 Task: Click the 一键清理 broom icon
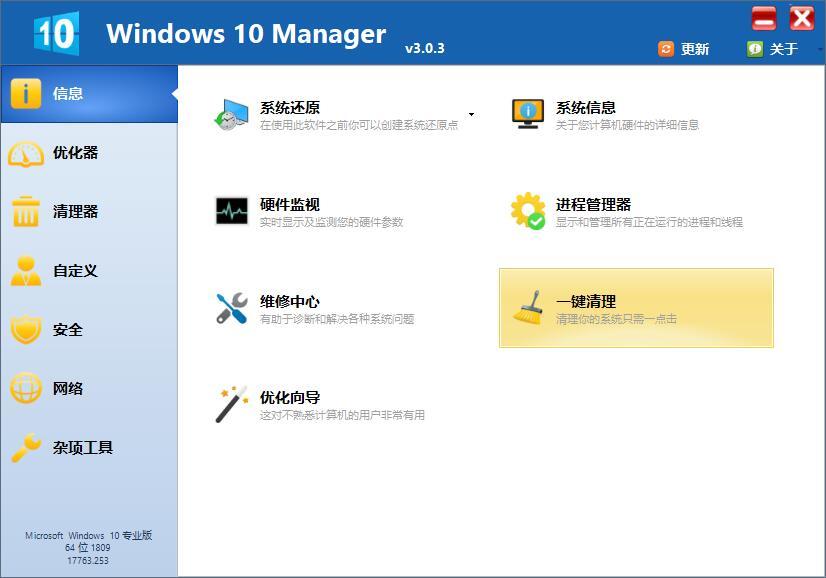528,308
